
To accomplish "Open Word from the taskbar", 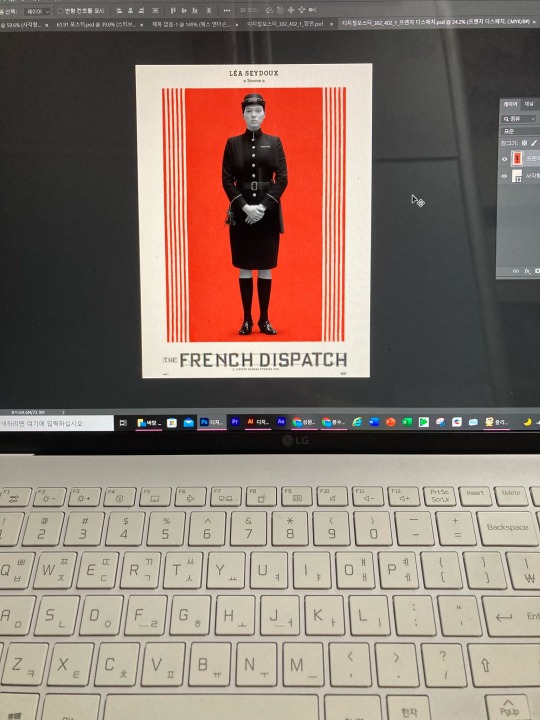I will point(374,422).
